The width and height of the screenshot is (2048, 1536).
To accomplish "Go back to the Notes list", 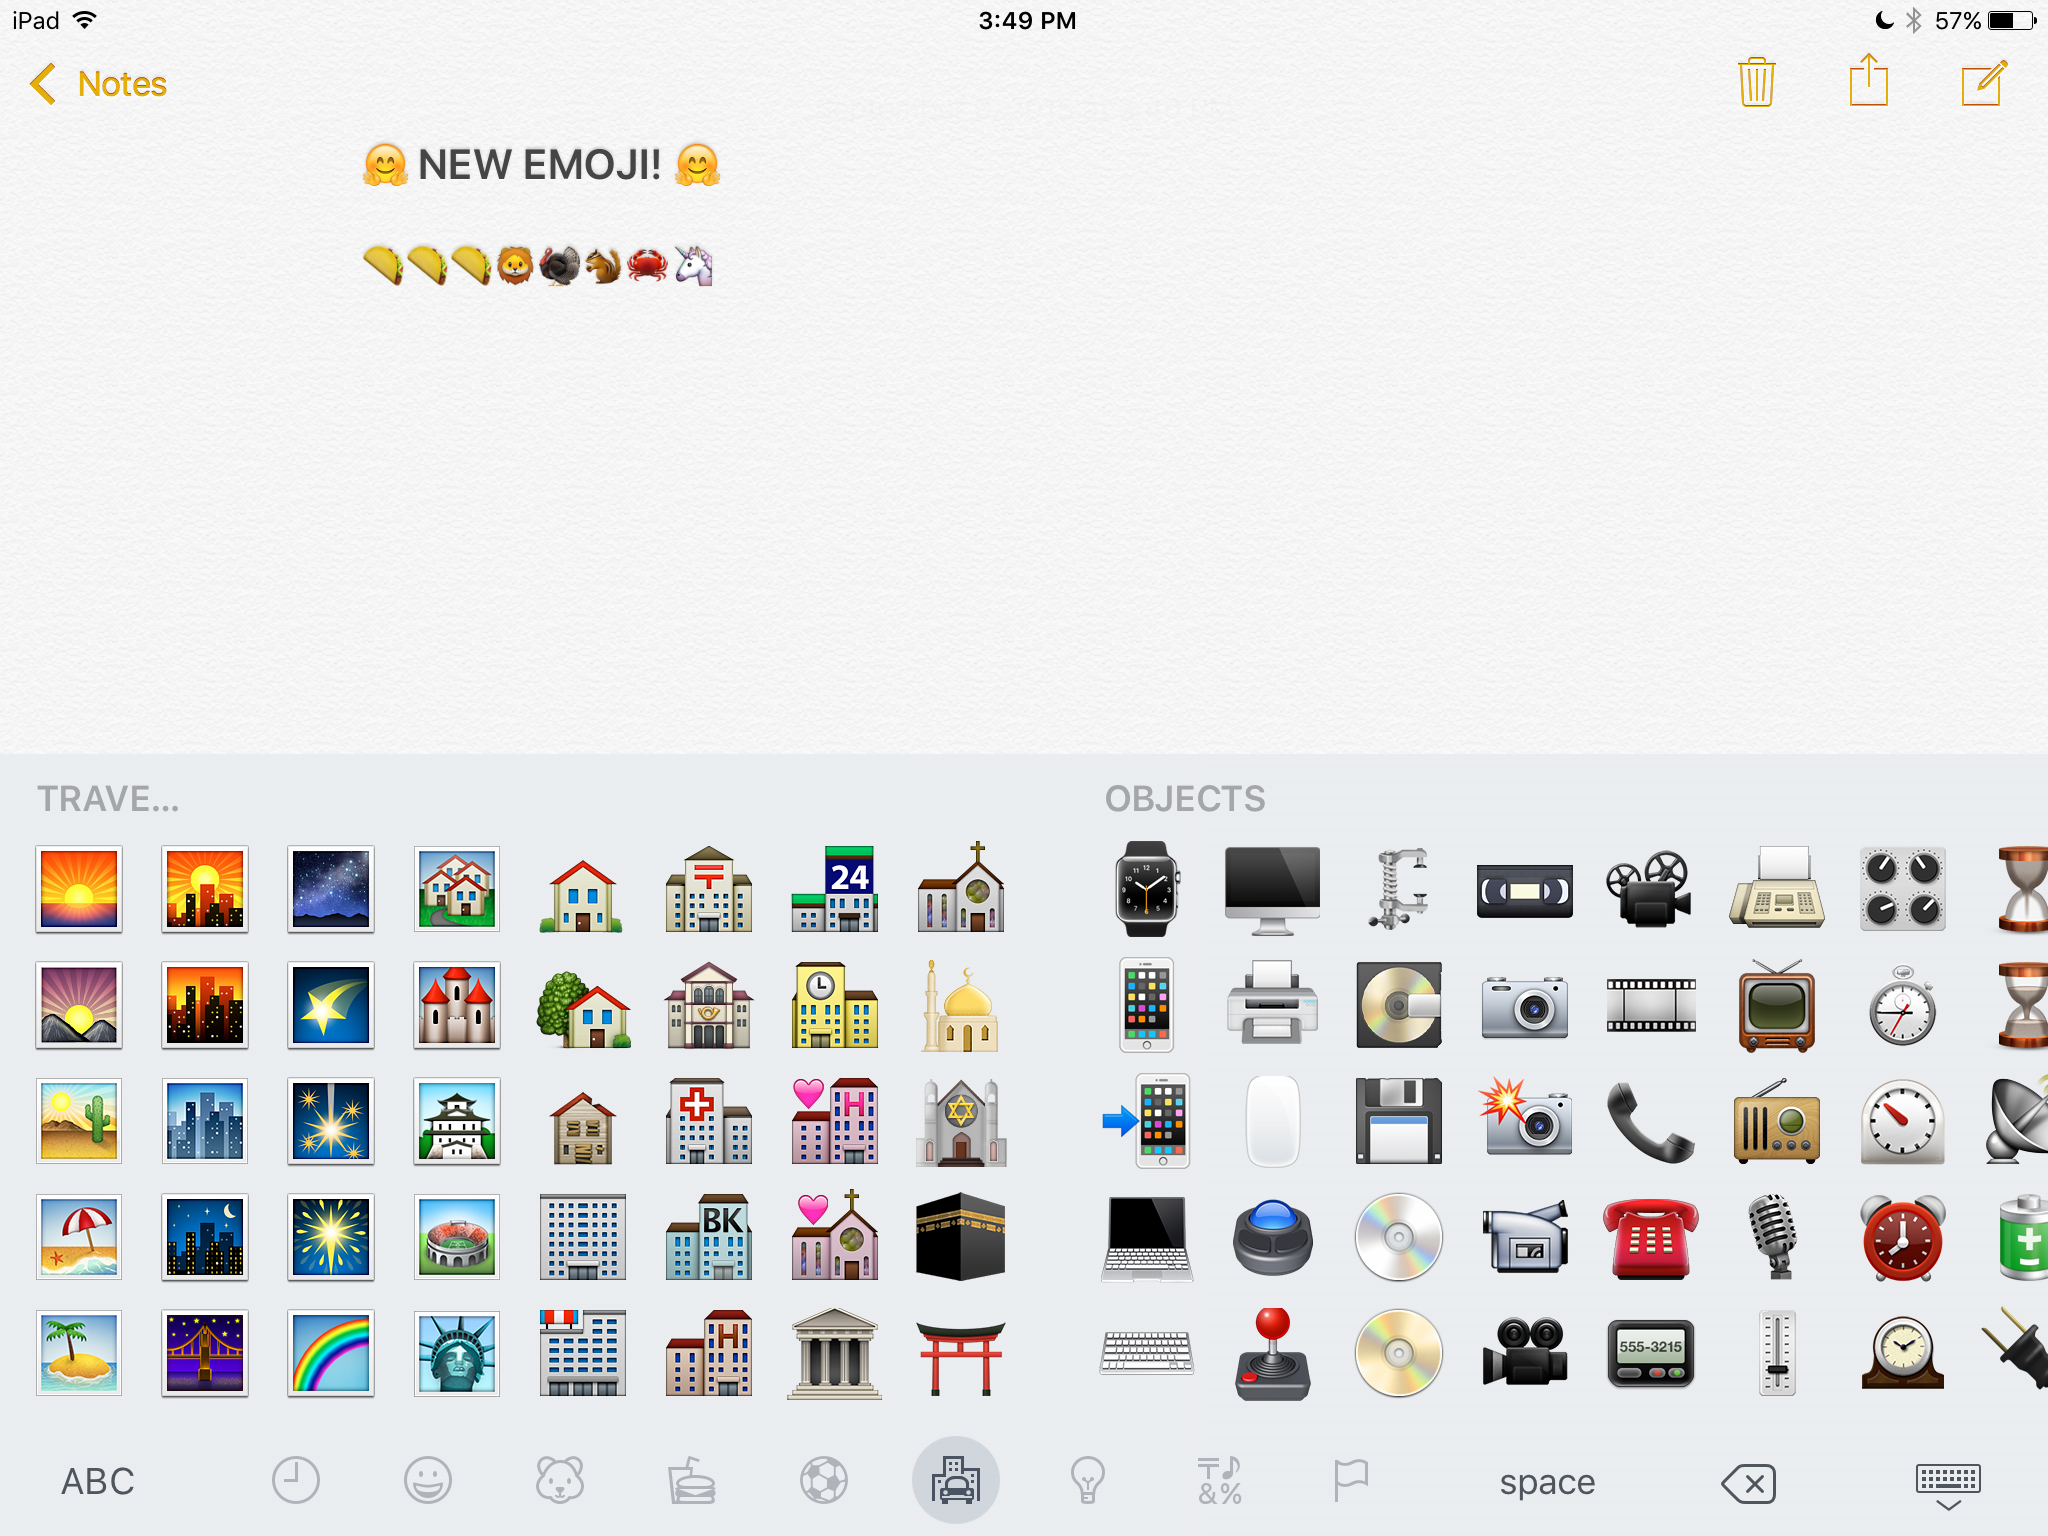I will [98, 84].
